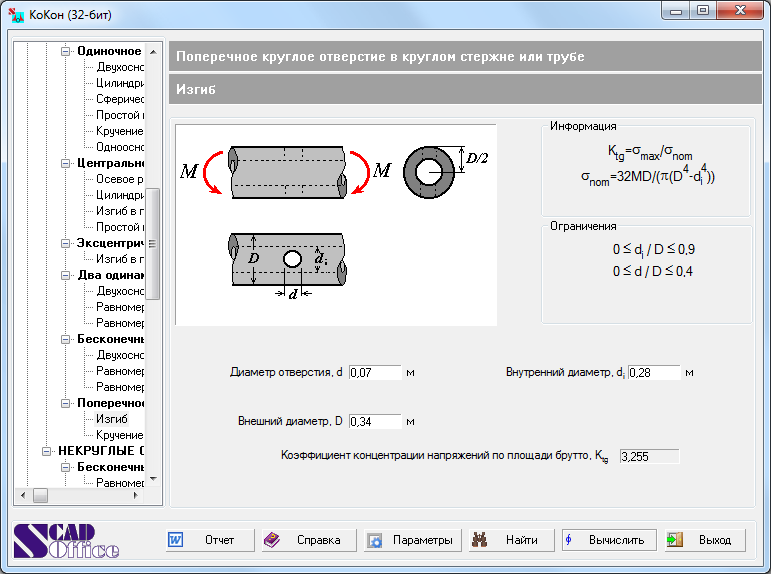This screenshot has height=574, width=771.
Task: Open help with Справка button
Action: tap(309, 540)
